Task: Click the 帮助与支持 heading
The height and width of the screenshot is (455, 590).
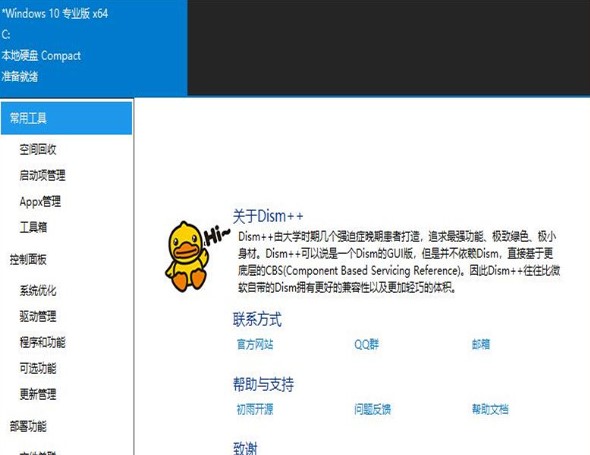Action: (263, 384)
